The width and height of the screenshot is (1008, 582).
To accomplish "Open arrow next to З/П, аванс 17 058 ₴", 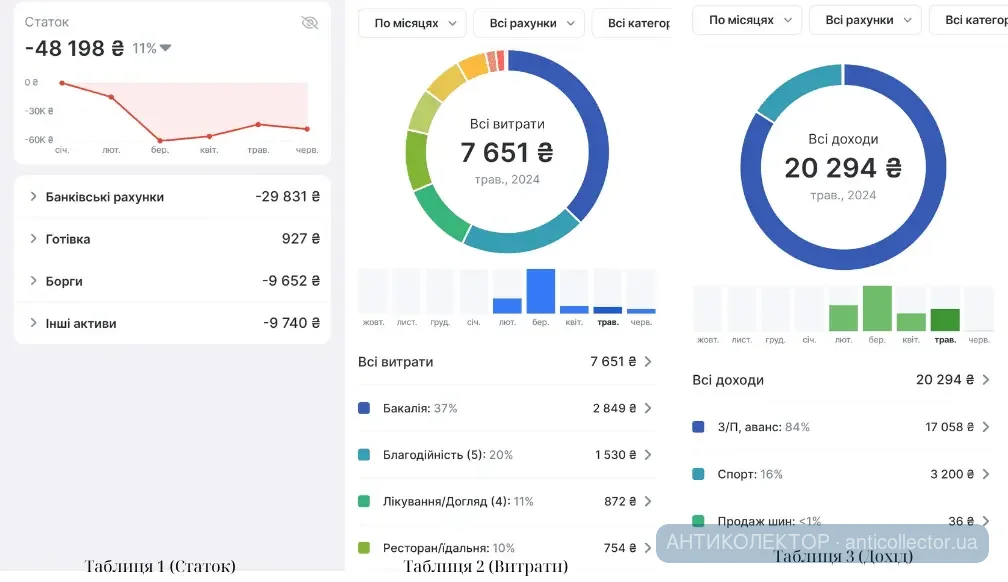I will click(985, 427).
